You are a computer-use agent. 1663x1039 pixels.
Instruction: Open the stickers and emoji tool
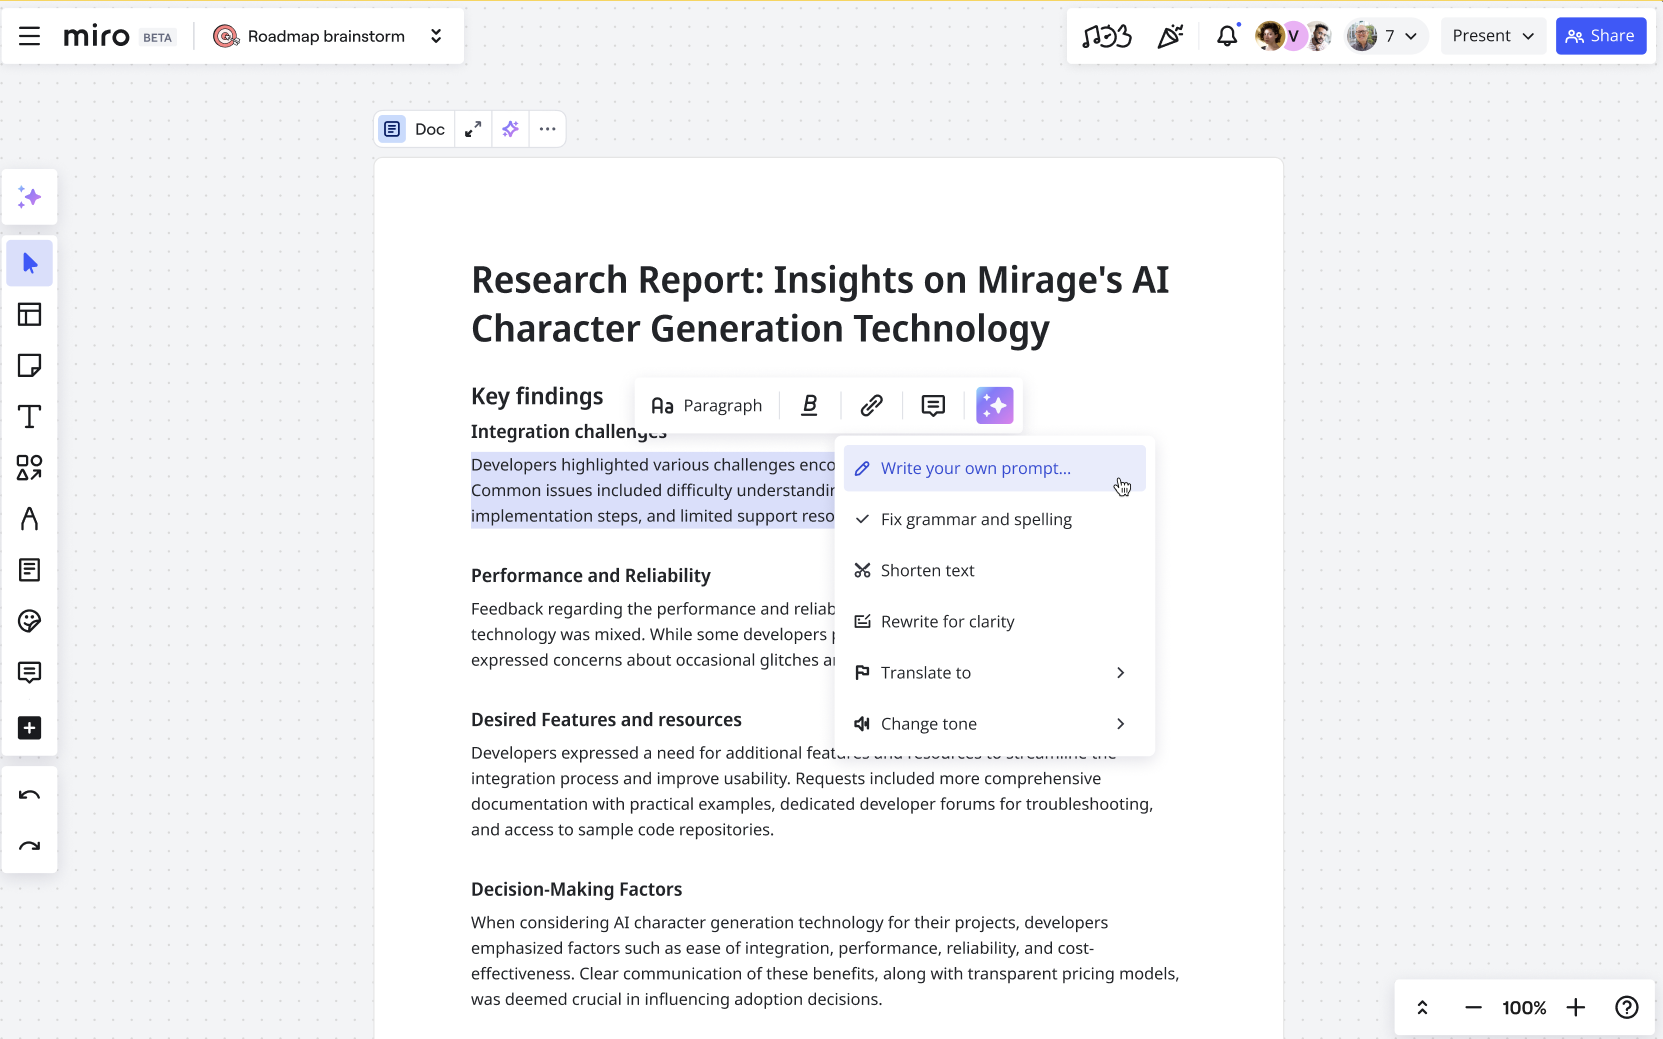pyautogui.click(x=30, y=621)
